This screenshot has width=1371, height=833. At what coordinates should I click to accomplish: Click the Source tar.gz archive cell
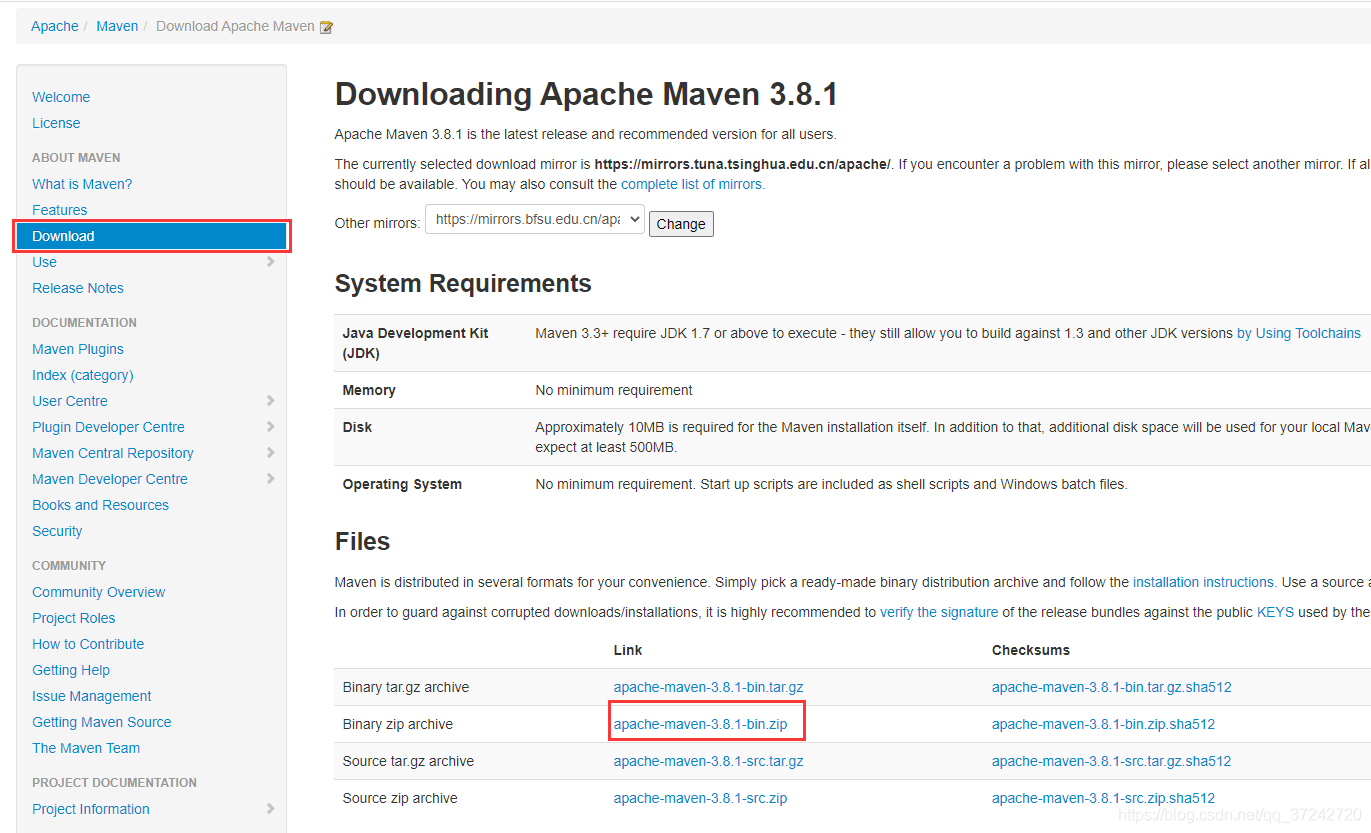pyautogui.click(x=408, y=761)
